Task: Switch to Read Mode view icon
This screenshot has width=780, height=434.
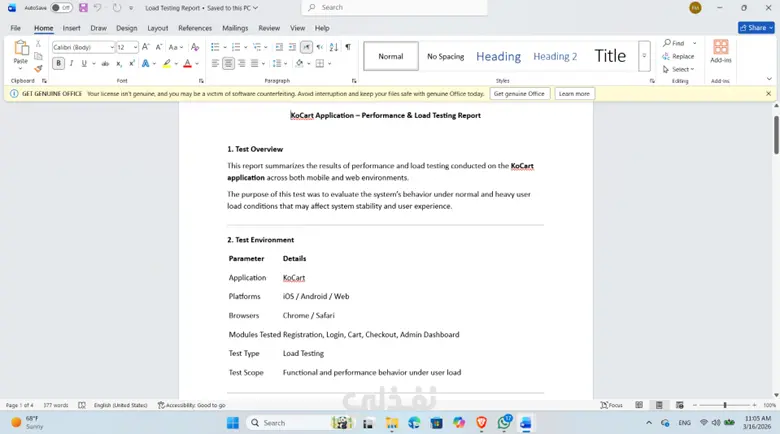Action: (639, 405)
